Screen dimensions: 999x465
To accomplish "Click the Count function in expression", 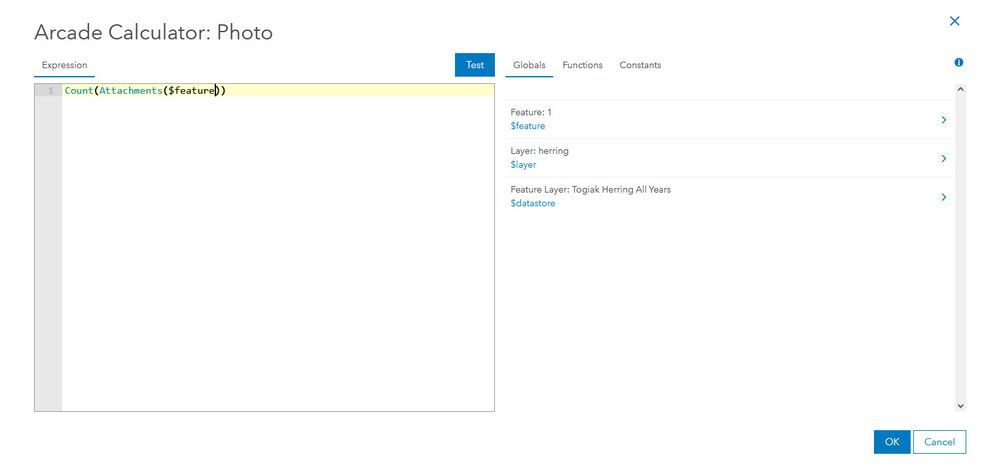I will click(78, 91).
